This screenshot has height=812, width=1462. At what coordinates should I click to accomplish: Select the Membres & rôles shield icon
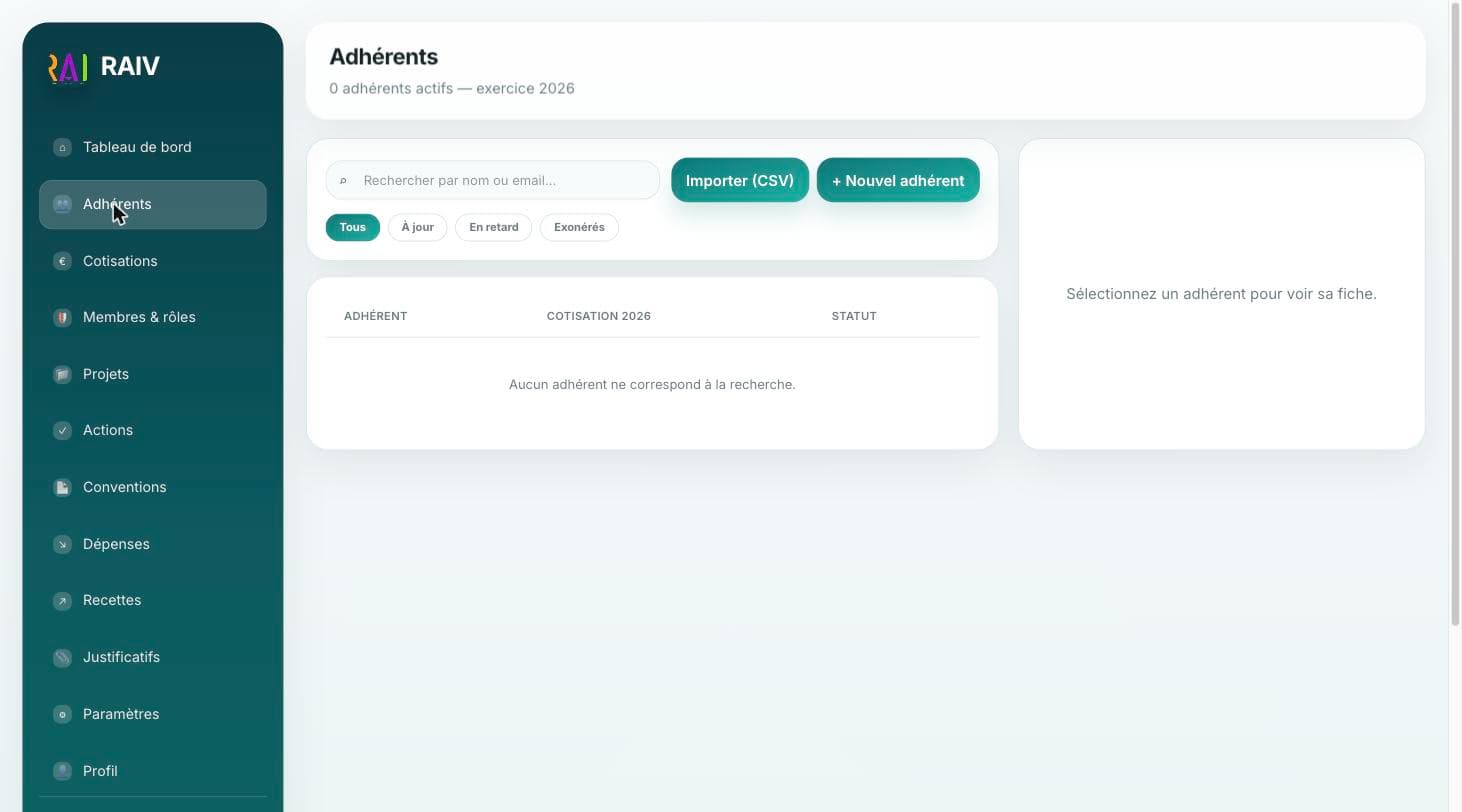(62, 317)
